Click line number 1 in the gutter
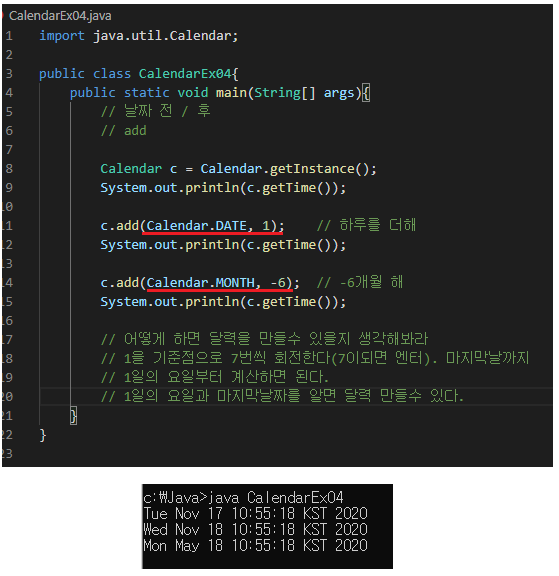Viewport: 559px width, 576px height. pyautogui.click(x=9, y=36)
